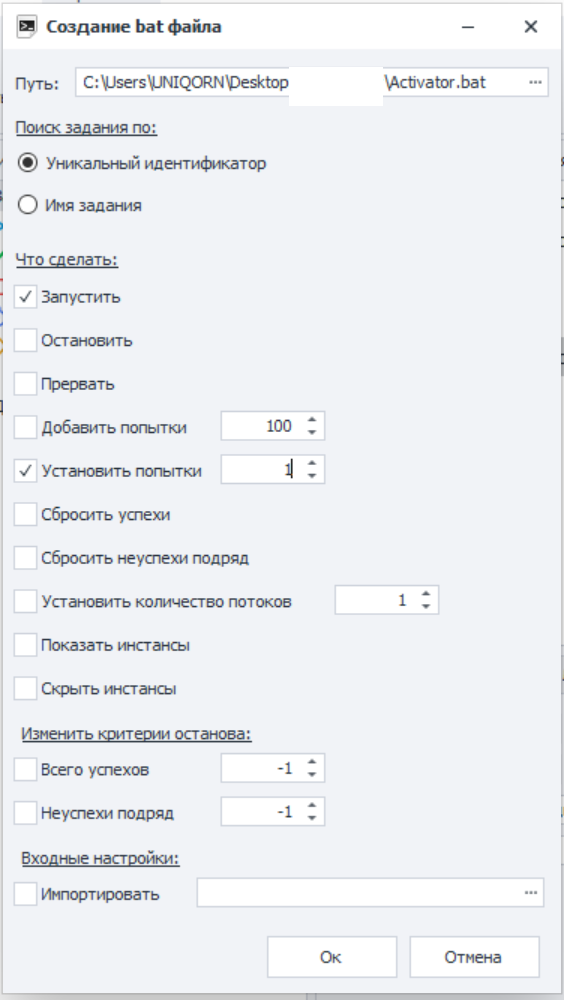
Task: Click the bat file icon in title bar
Action: point(27,27)
